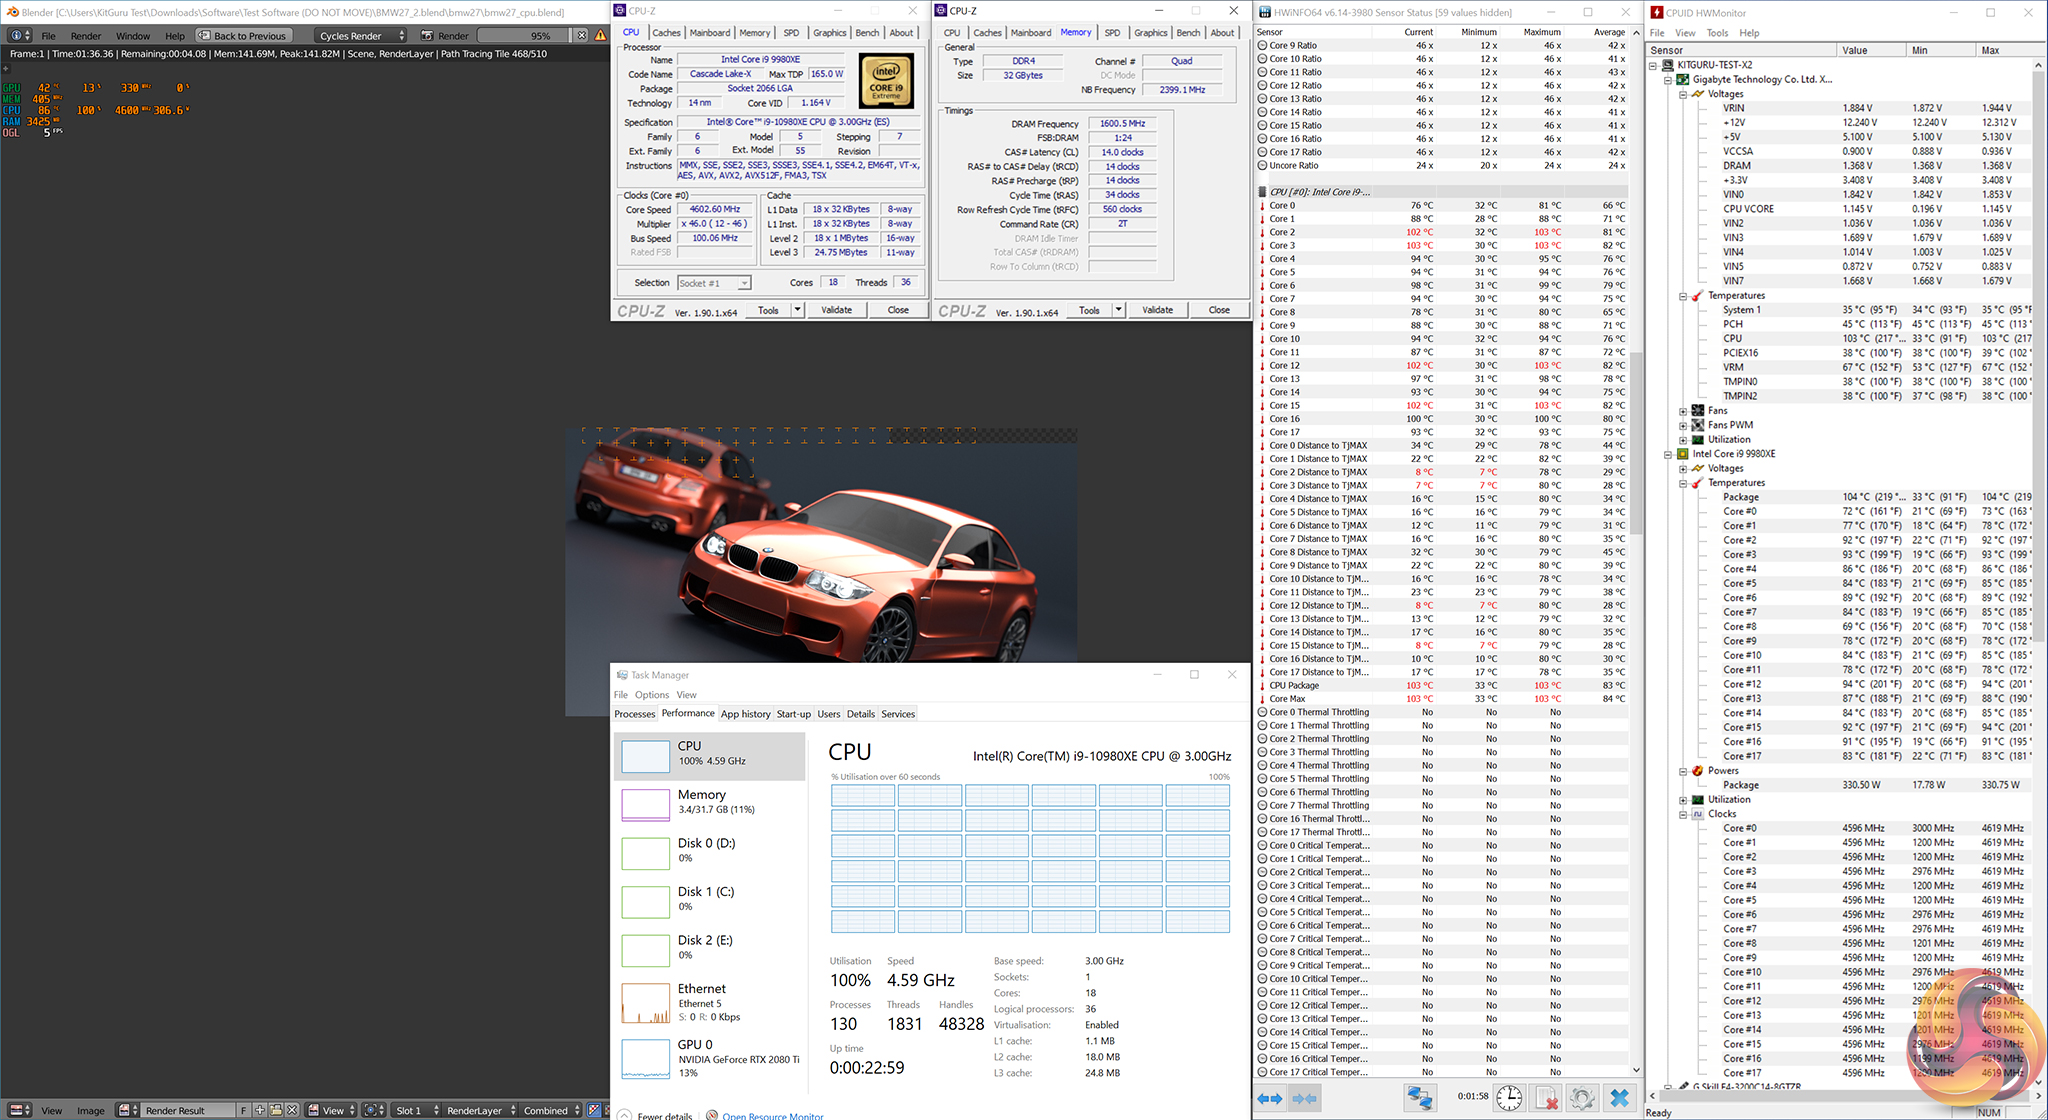Open Cycles Render engine dropdown
Viewport: 2048px width, 1120px height.
click(x=360, y=35)
